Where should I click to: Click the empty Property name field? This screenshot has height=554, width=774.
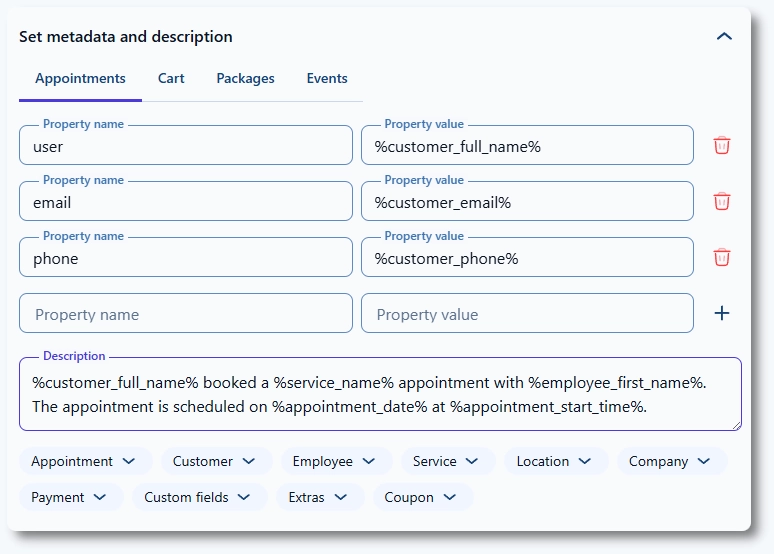[x=186, y=314]
